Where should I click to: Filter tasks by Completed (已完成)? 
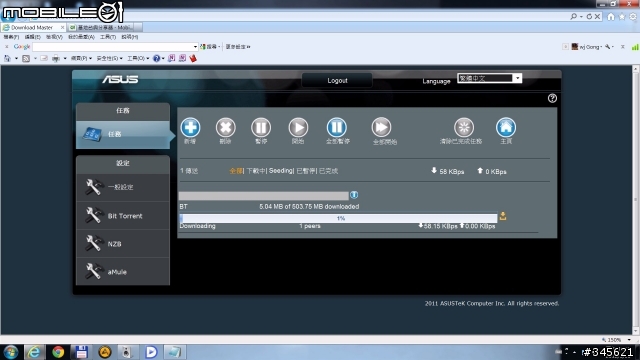click(328, 171)
